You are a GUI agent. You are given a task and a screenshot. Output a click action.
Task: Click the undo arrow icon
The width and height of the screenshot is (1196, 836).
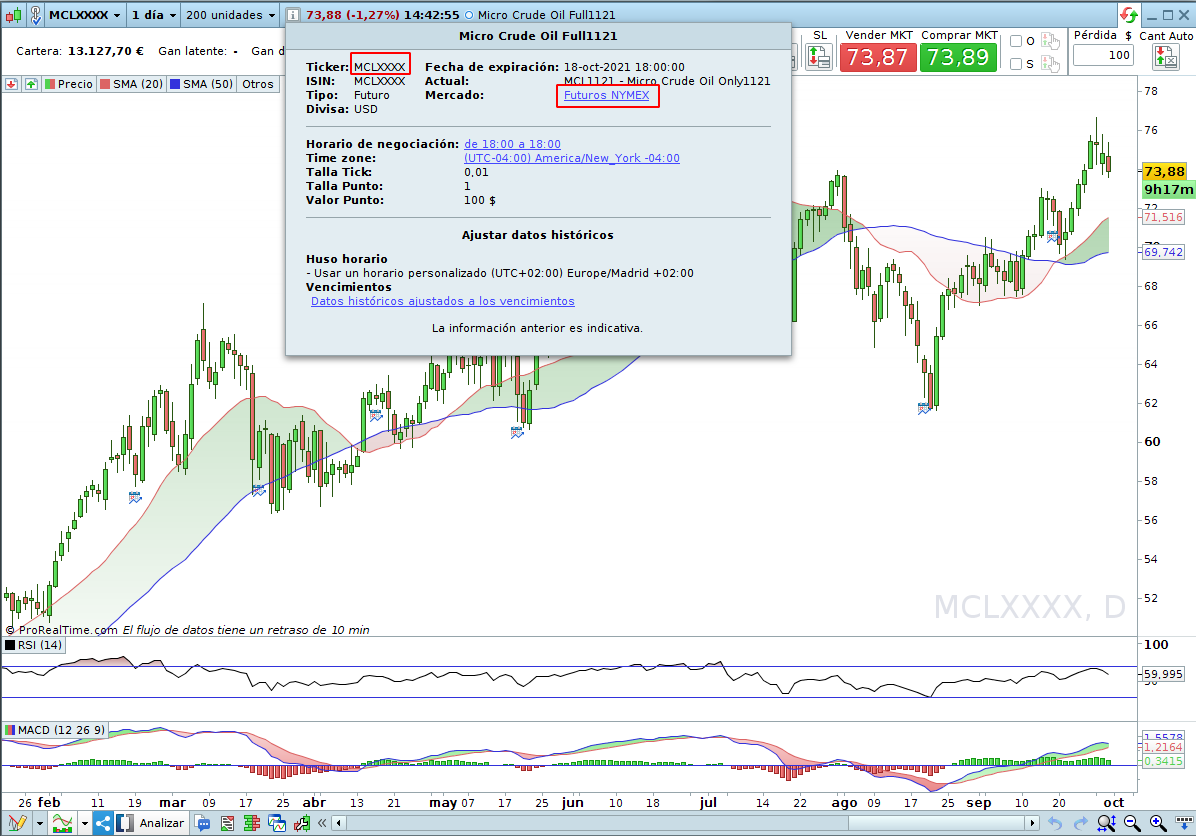pyautogui.click(x=1055, y=823)
